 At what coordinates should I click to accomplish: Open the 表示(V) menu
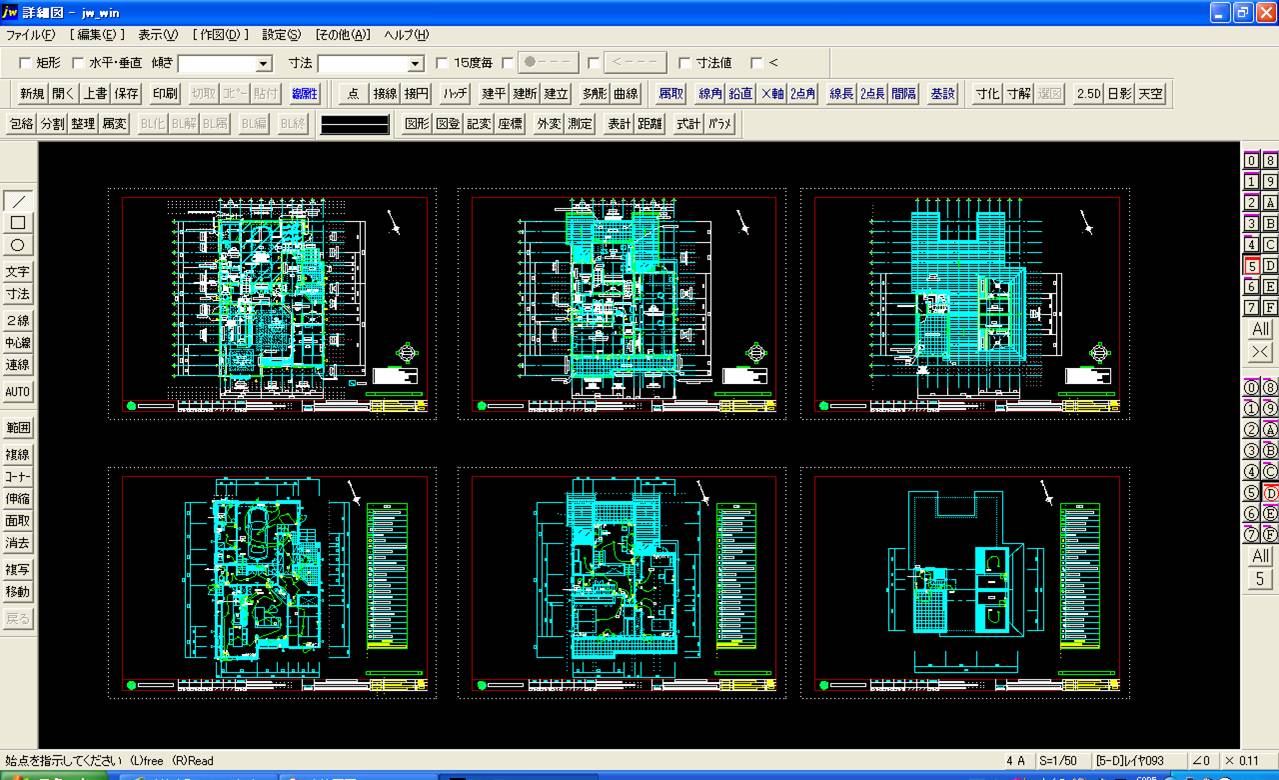coord(158,35)
